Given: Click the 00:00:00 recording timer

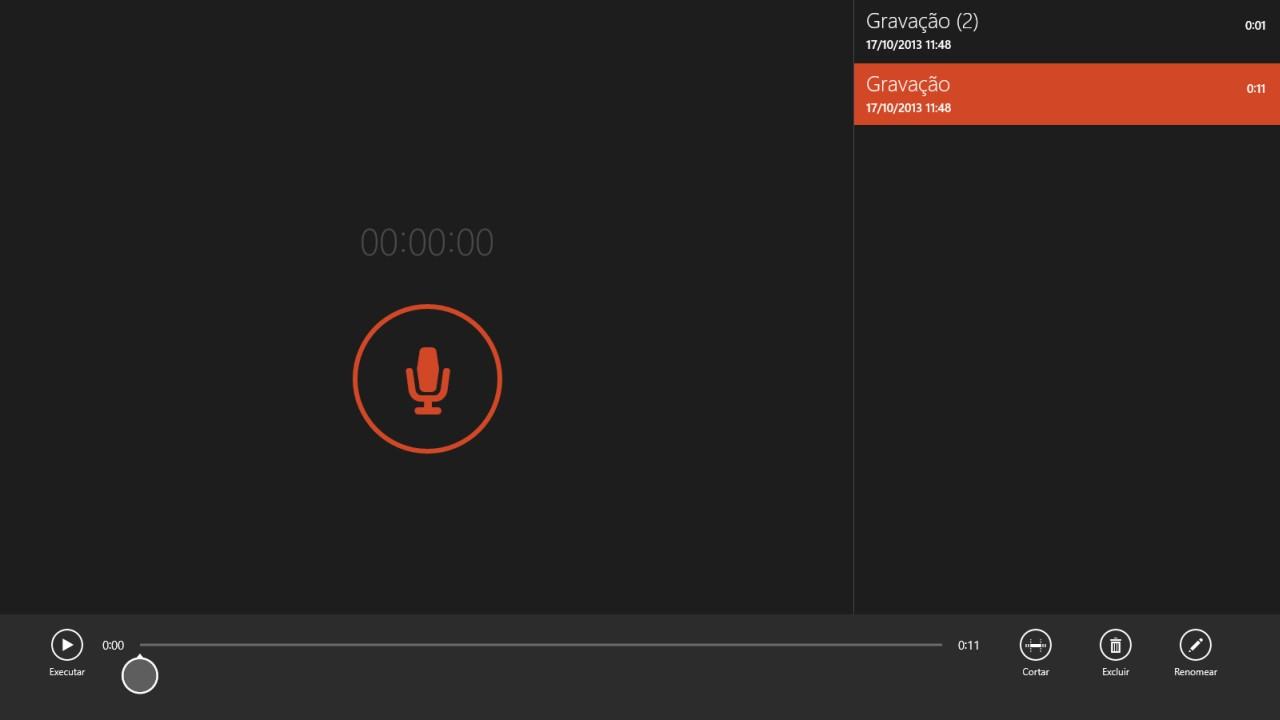Looking at the screenshot, I should click(427, 243).
